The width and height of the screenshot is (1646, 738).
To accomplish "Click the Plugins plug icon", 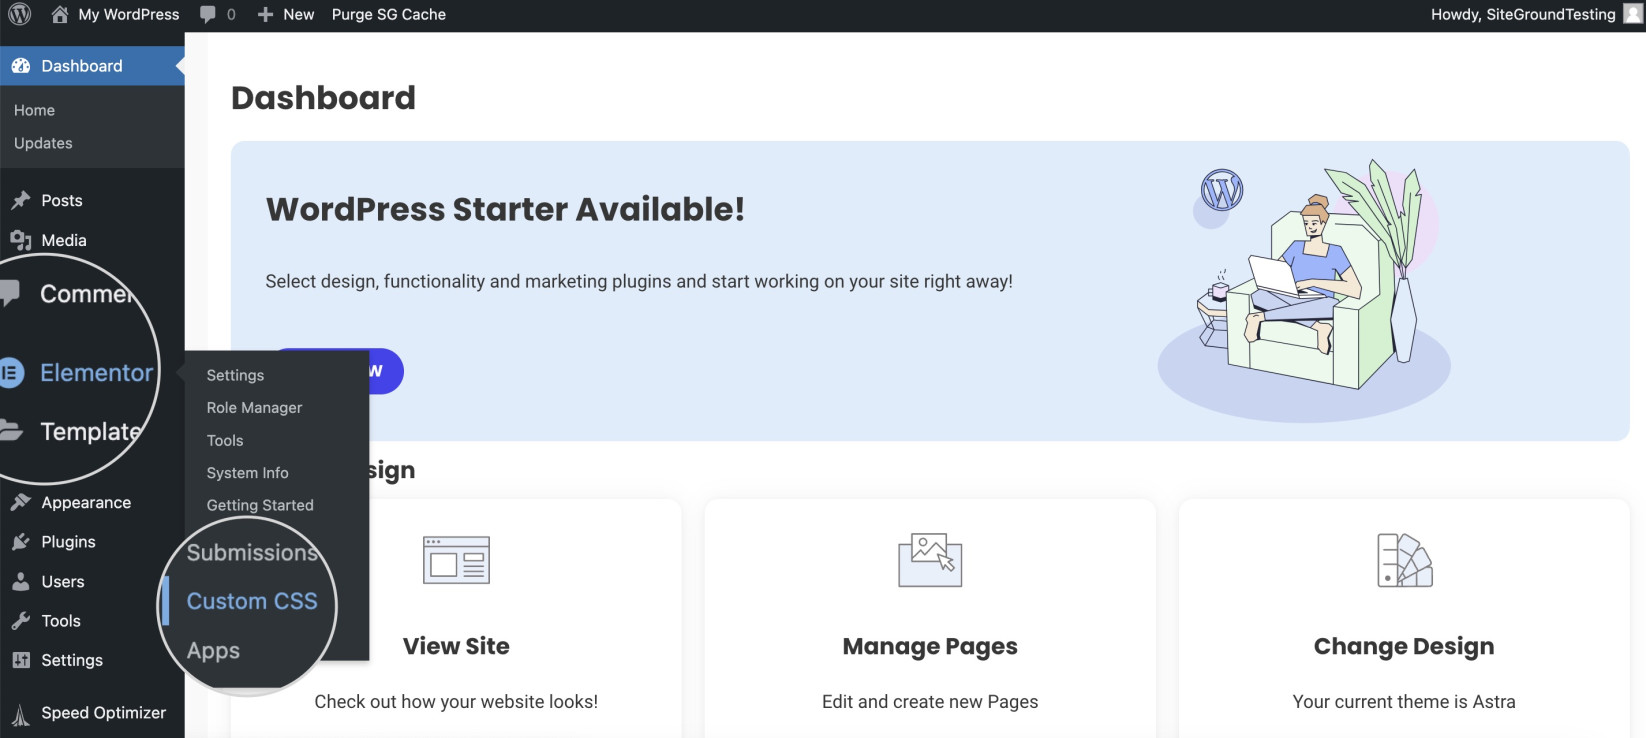I will click(21, 542).
